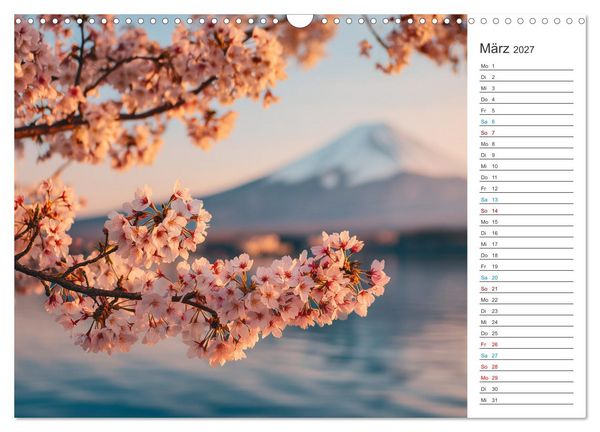Select the 'Mi 3' calendar row
The width and height of the screenshot is (600, 432).
click(x=527, y=88)
